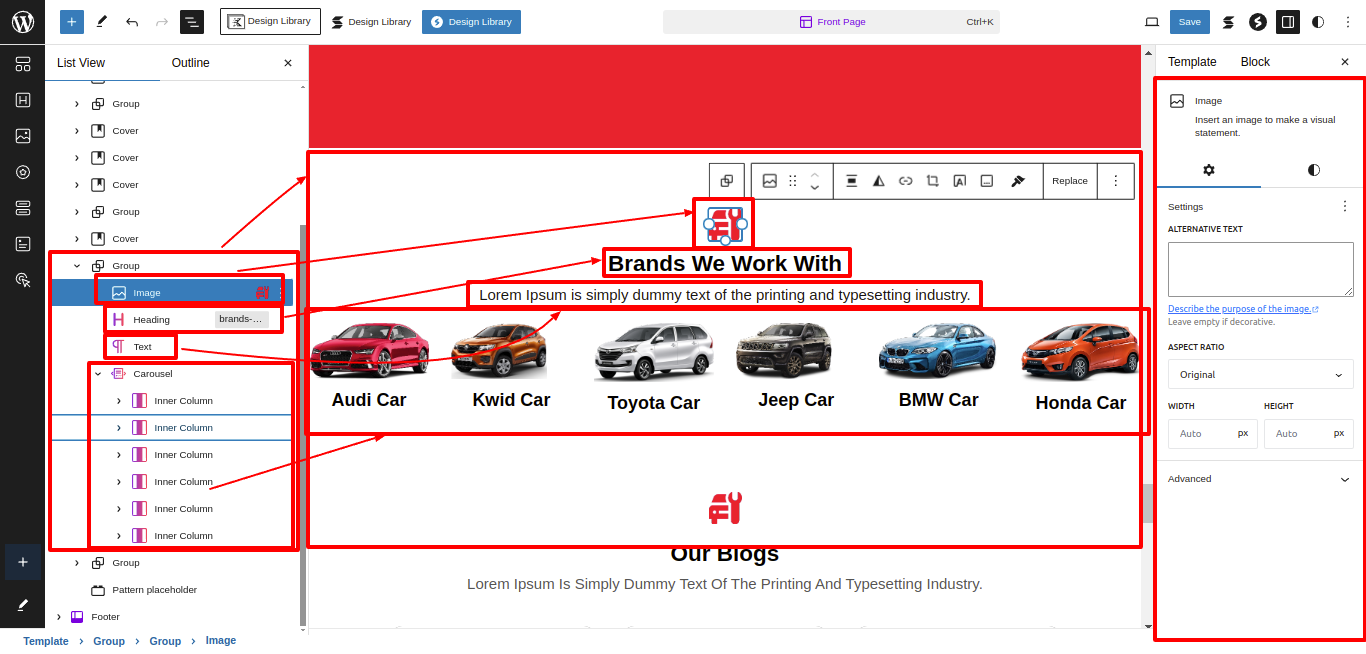This screenshot has width=1366, height=654.
Task: Click Replace in the image toolbar
Action: click(1070, 181)
